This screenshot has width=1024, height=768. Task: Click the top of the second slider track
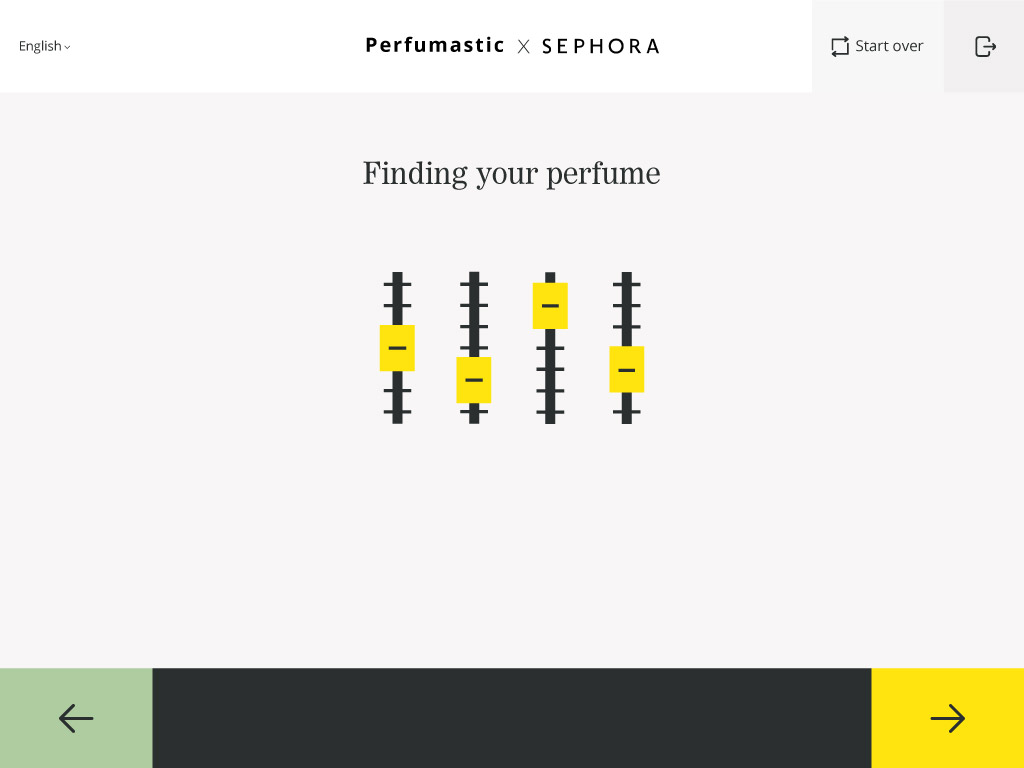point(474,277)
